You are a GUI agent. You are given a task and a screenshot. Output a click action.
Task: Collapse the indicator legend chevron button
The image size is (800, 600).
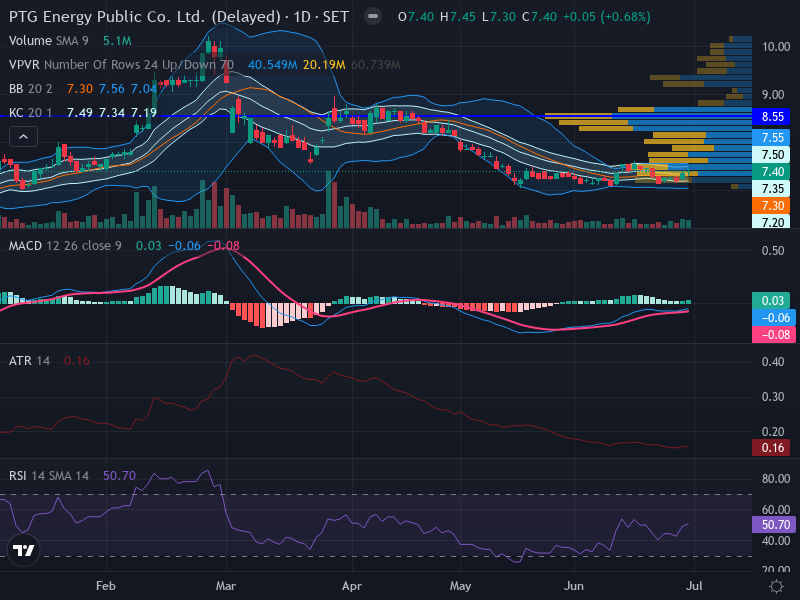coord(23,137)
